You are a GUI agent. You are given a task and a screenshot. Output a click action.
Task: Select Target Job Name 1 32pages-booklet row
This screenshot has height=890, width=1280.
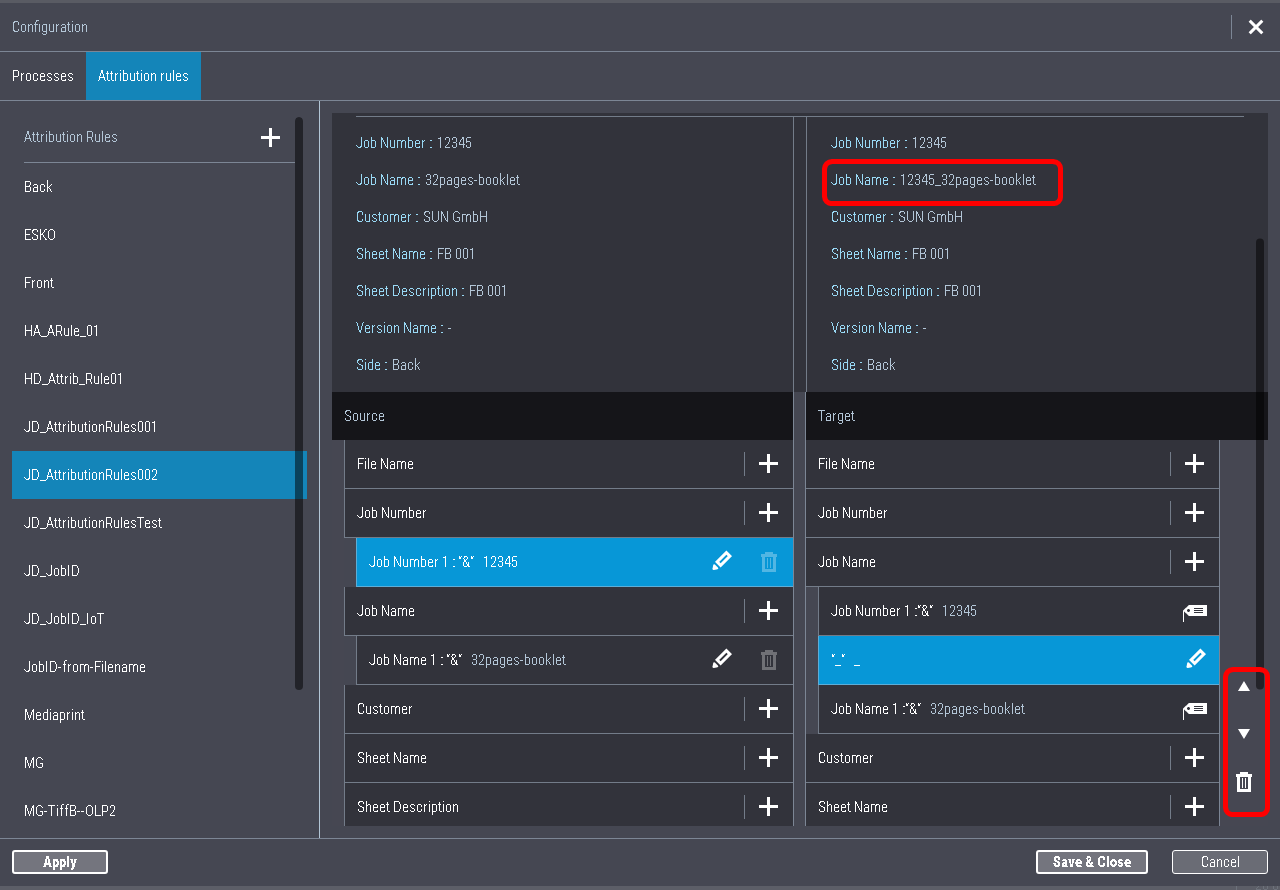[1018, 709]
